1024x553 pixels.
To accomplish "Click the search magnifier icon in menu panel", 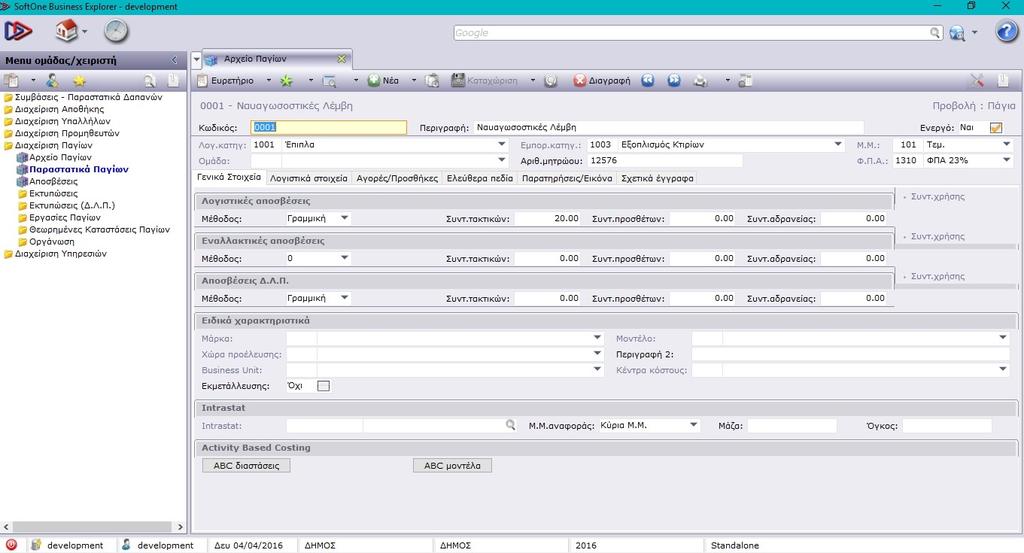I will (150, 81).
